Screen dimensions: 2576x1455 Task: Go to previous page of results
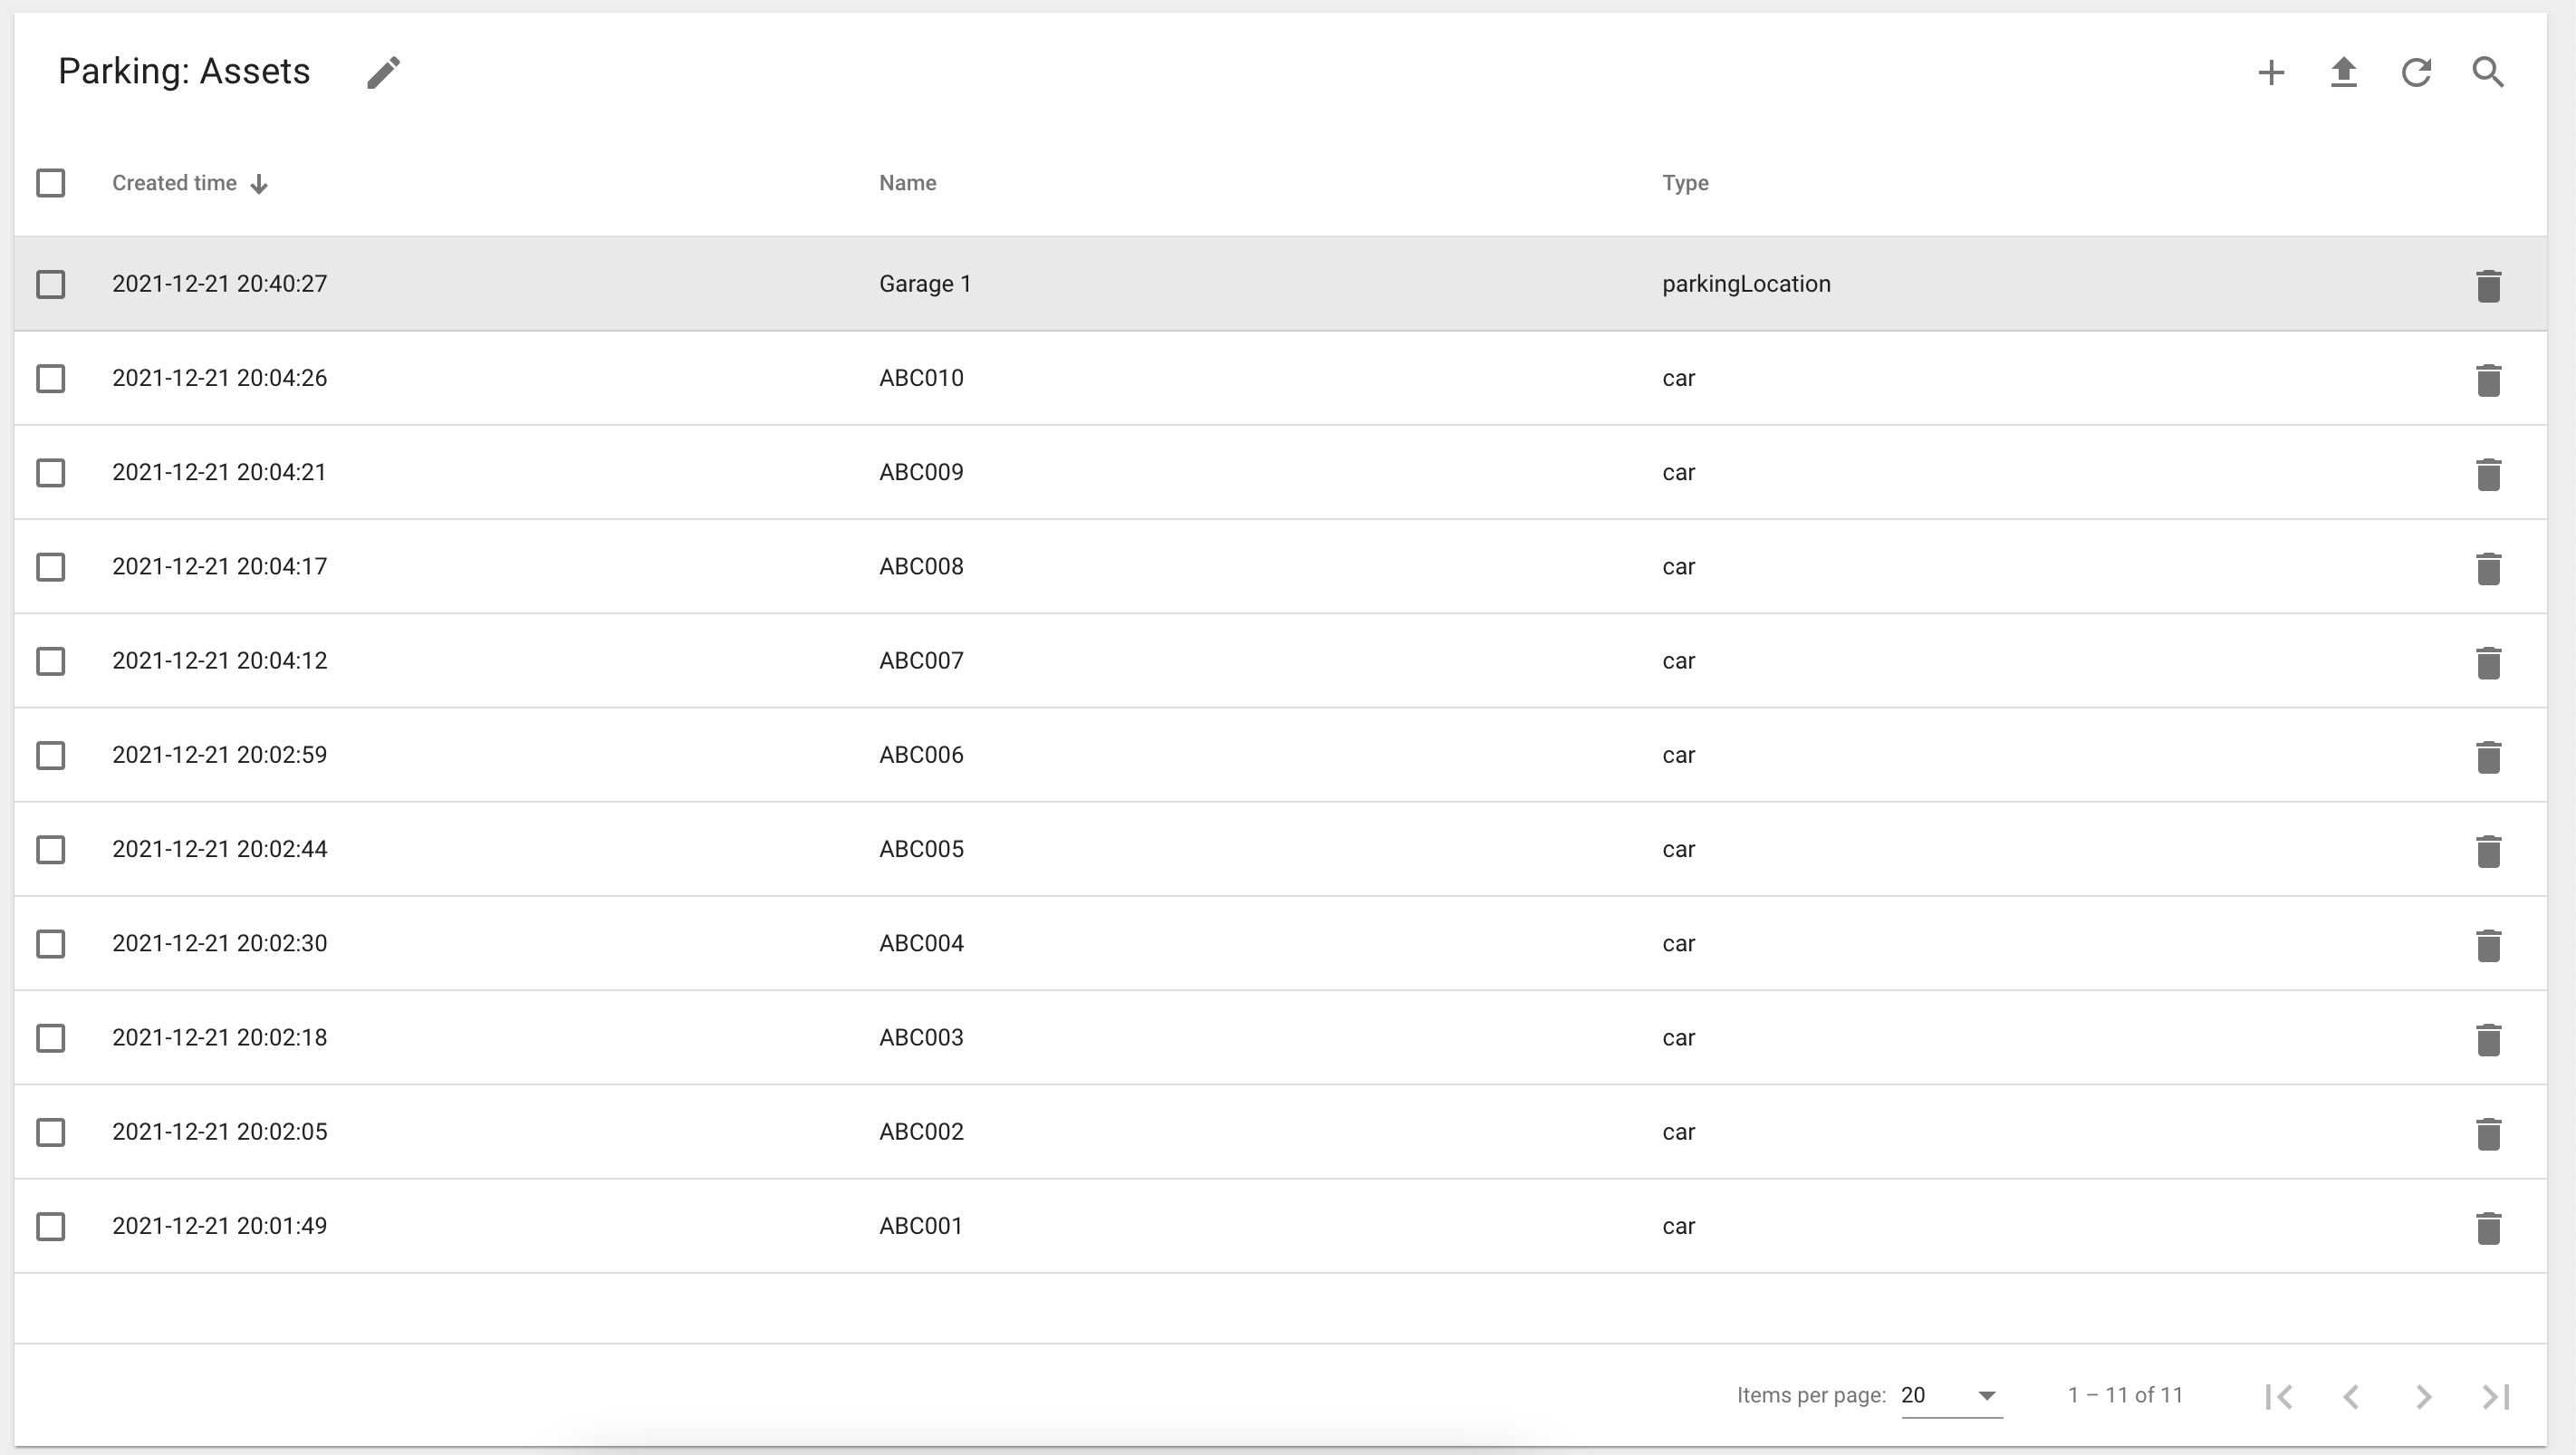click(2351, 1396)
